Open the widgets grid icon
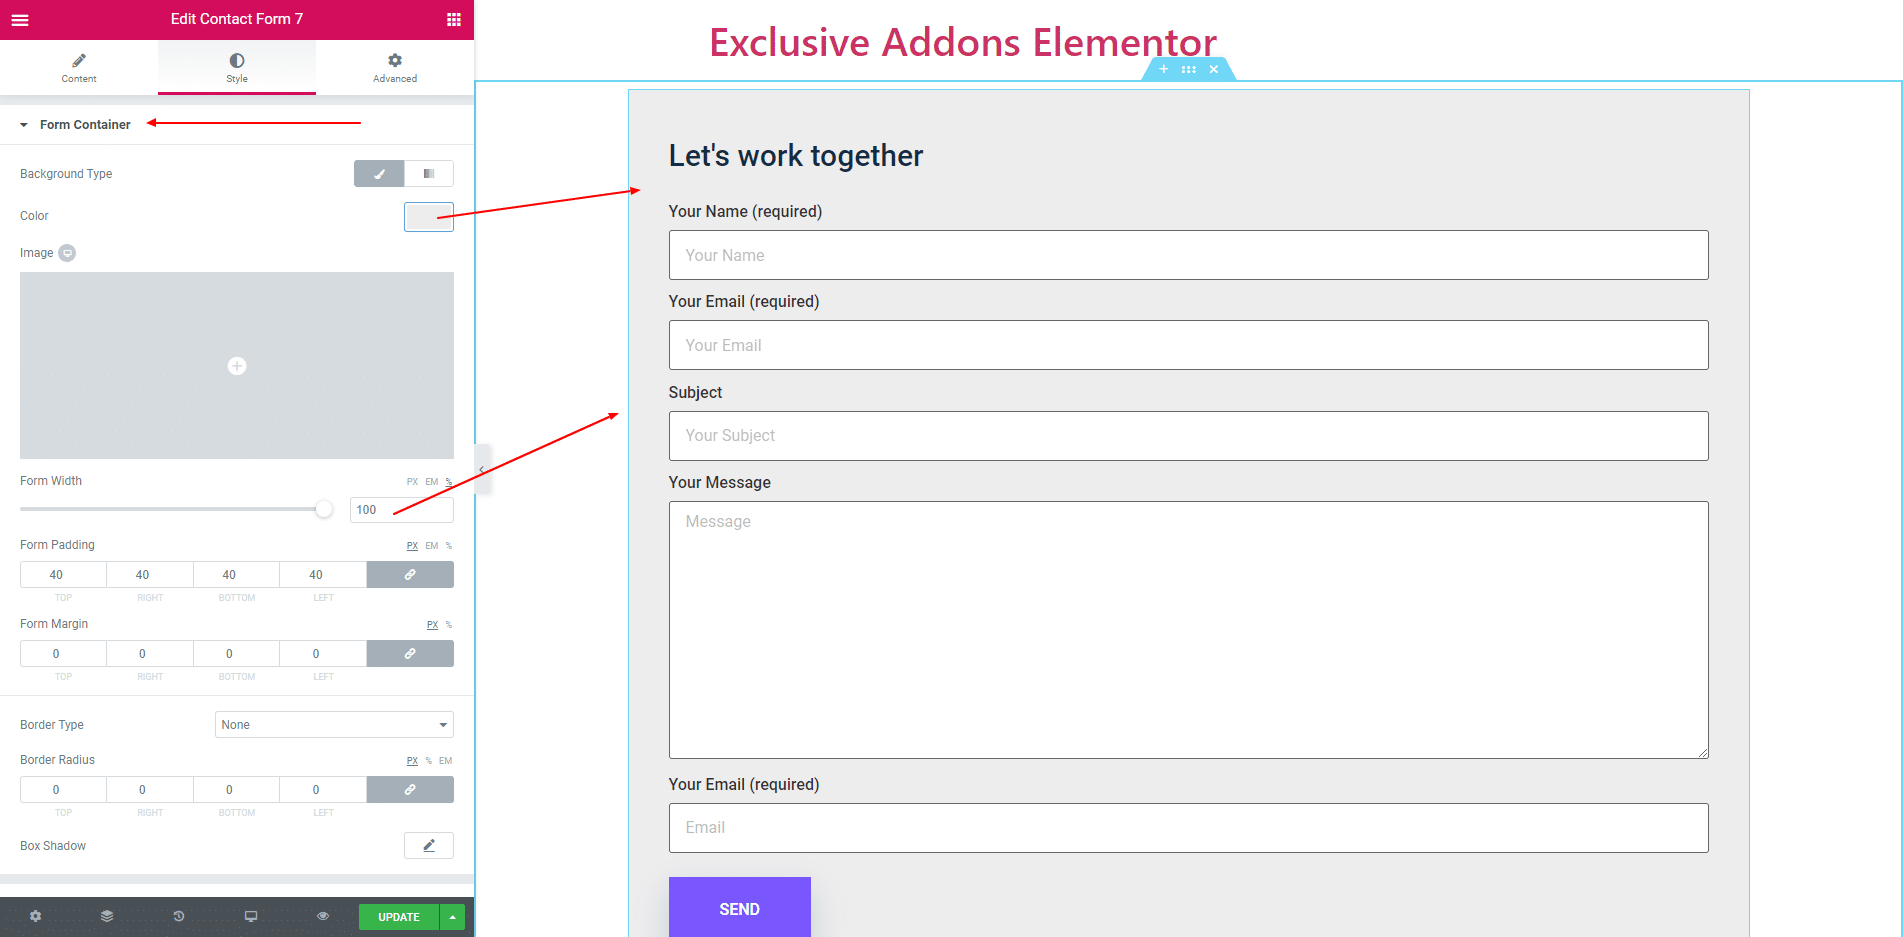1903x937 pixels. (454, 19)
